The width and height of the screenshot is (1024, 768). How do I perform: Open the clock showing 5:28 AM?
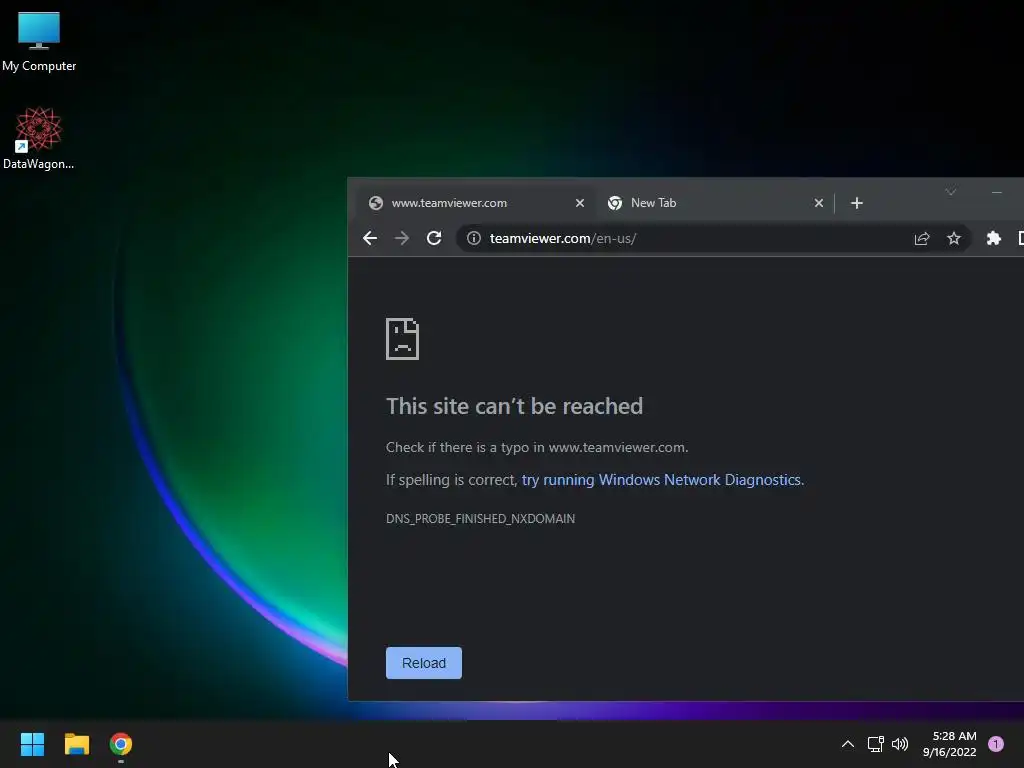coord(949,744)
